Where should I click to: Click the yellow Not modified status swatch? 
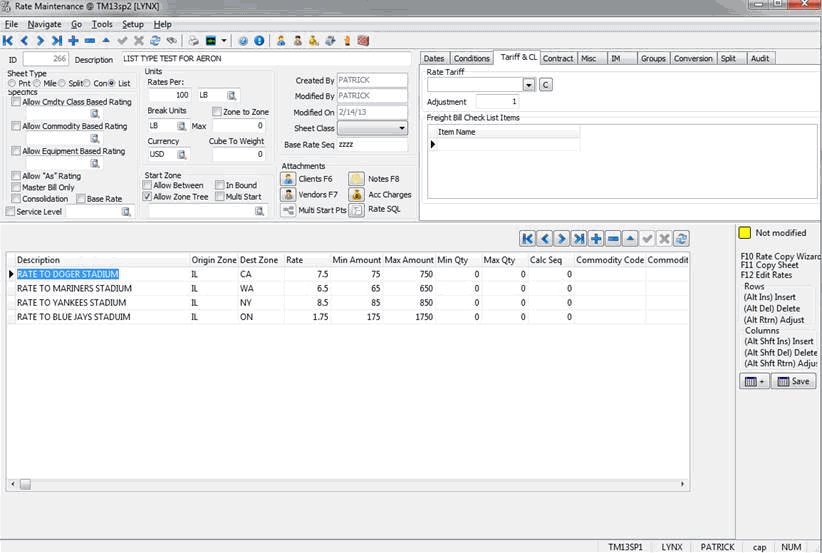point(745,233)
